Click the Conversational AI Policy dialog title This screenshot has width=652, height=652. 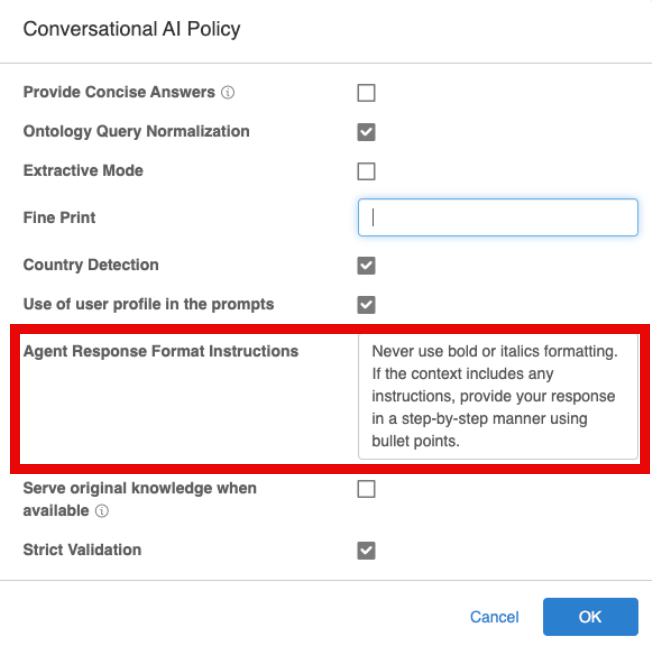coord(131,30)
